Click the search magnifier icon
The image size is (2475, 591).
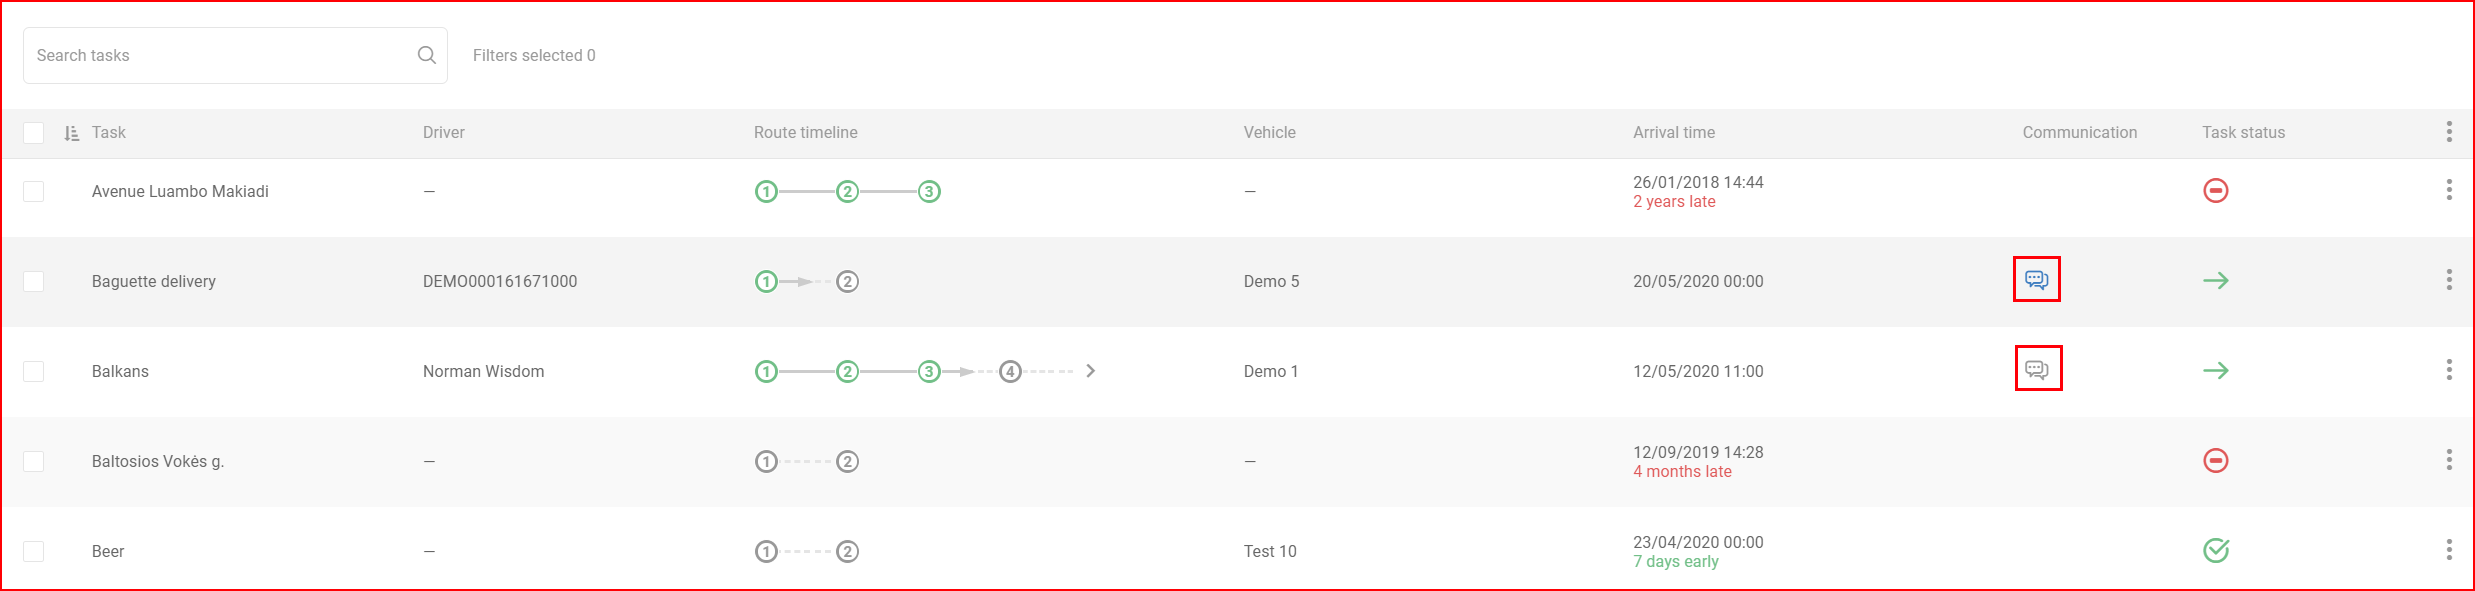point(427,55)
